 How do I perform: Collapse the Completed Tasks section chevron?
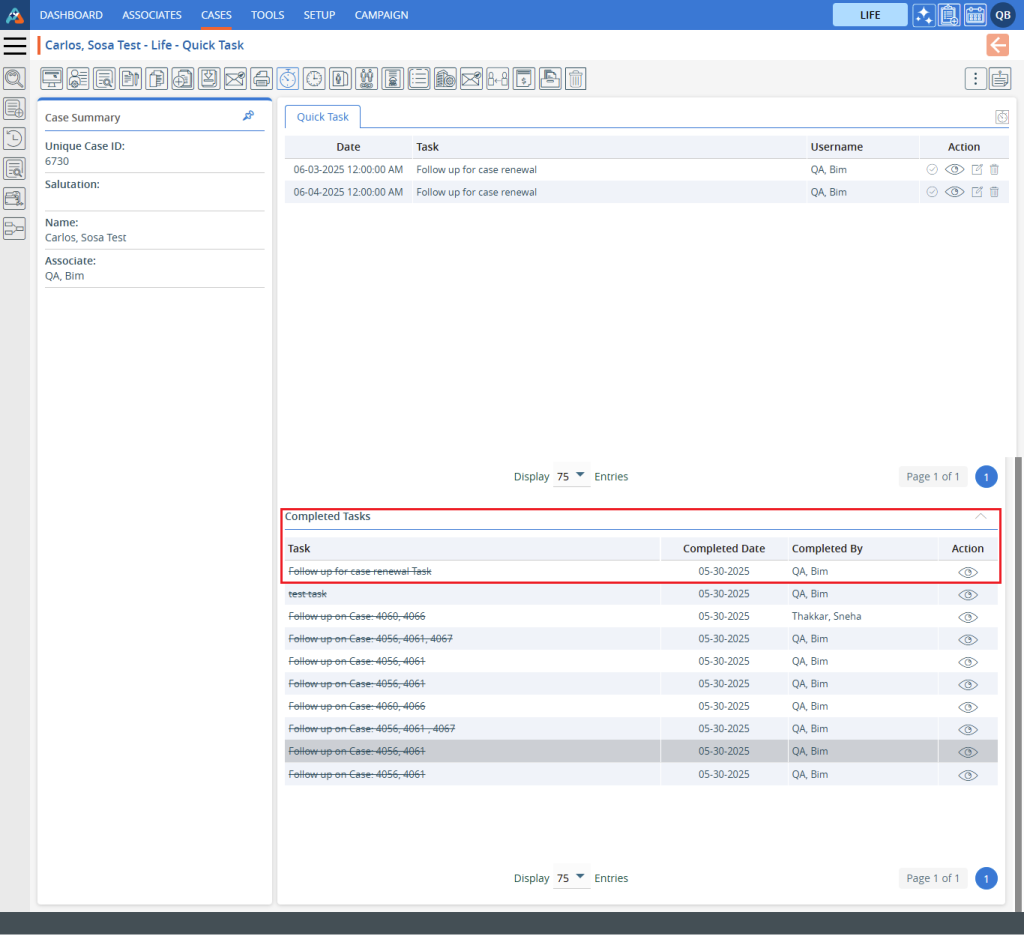pos(981,516)
